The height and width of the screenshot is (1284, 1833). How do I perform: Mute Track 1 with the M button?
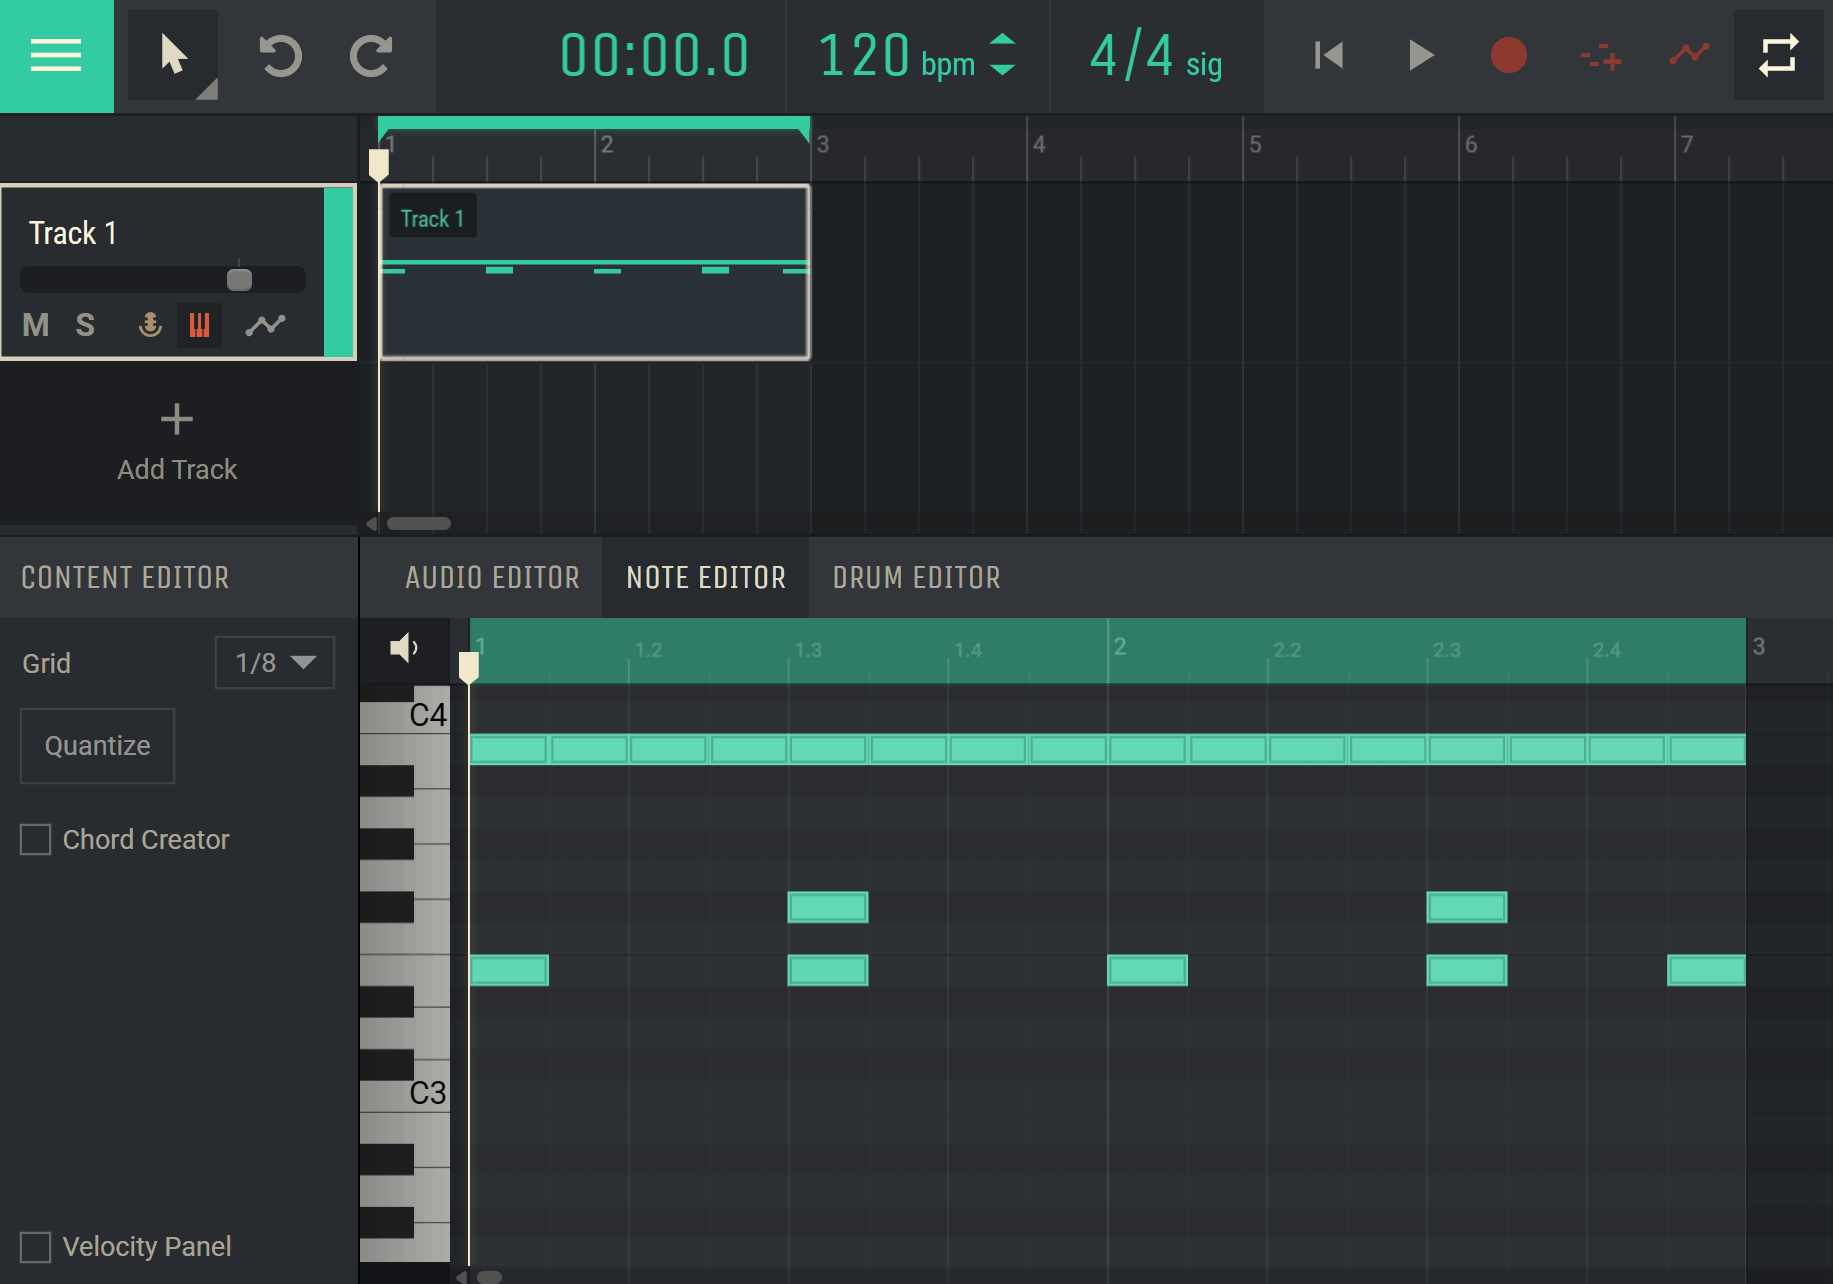click(x=36, y=325)
